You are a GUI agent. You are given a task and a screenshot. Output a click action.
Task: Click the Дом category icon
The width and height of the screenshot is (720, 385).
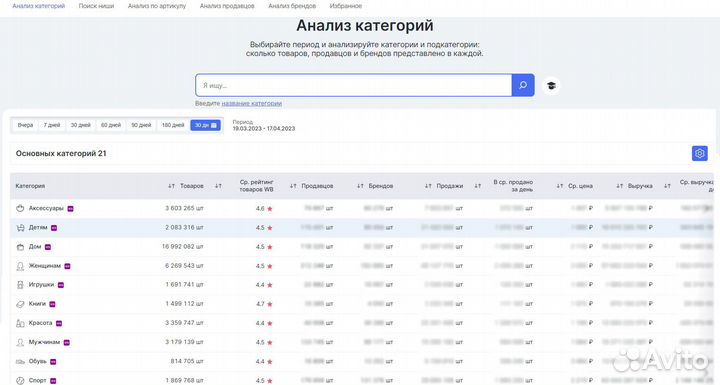pyautogui.click(x=20, y=247)
